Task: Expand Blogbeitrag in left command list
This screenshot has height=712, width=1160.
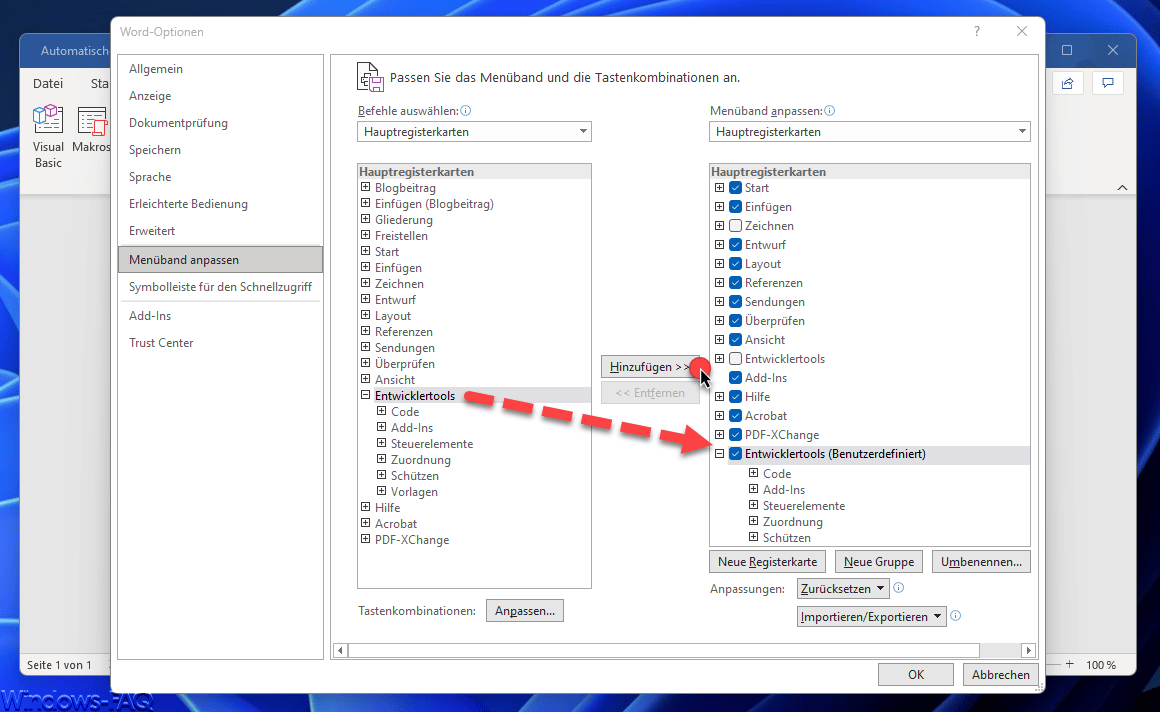Action: click(365, 187)
